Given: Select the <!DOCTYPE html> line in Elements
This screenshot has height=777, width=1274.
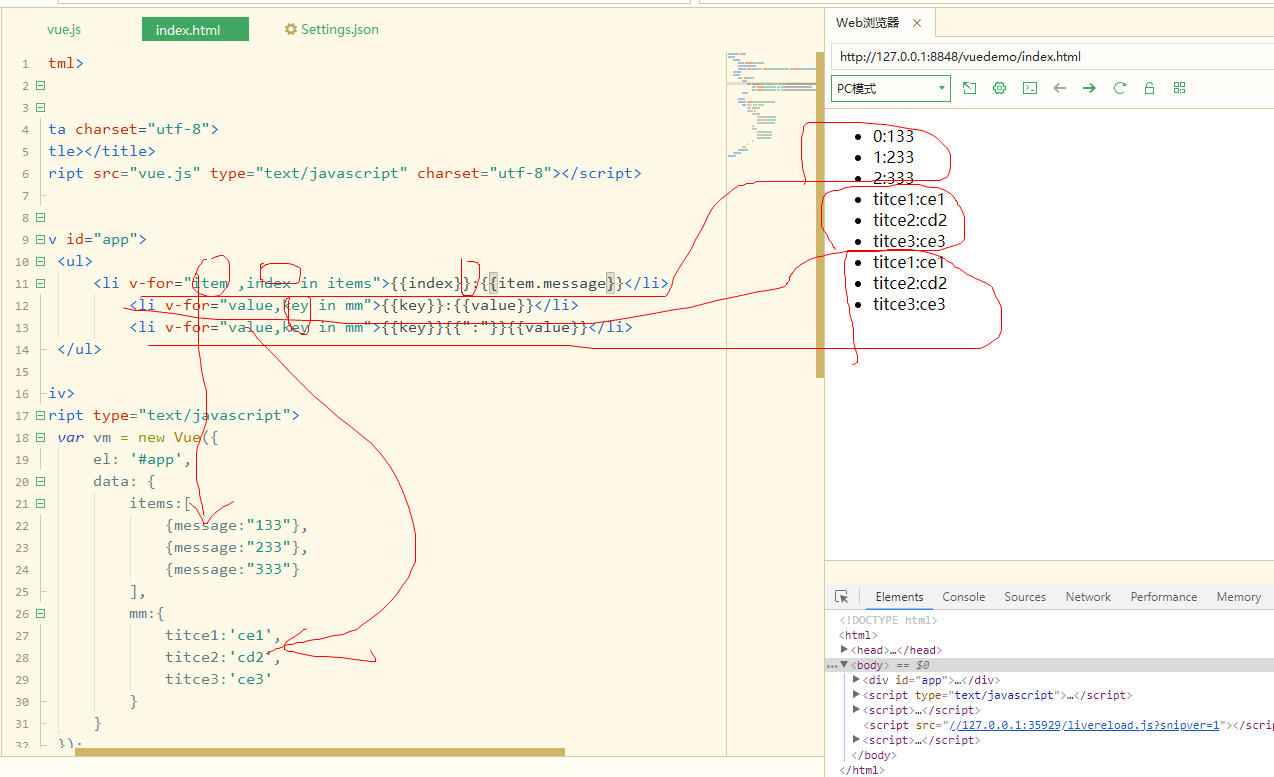Looking at the screenshot, I should click(888, 620).
